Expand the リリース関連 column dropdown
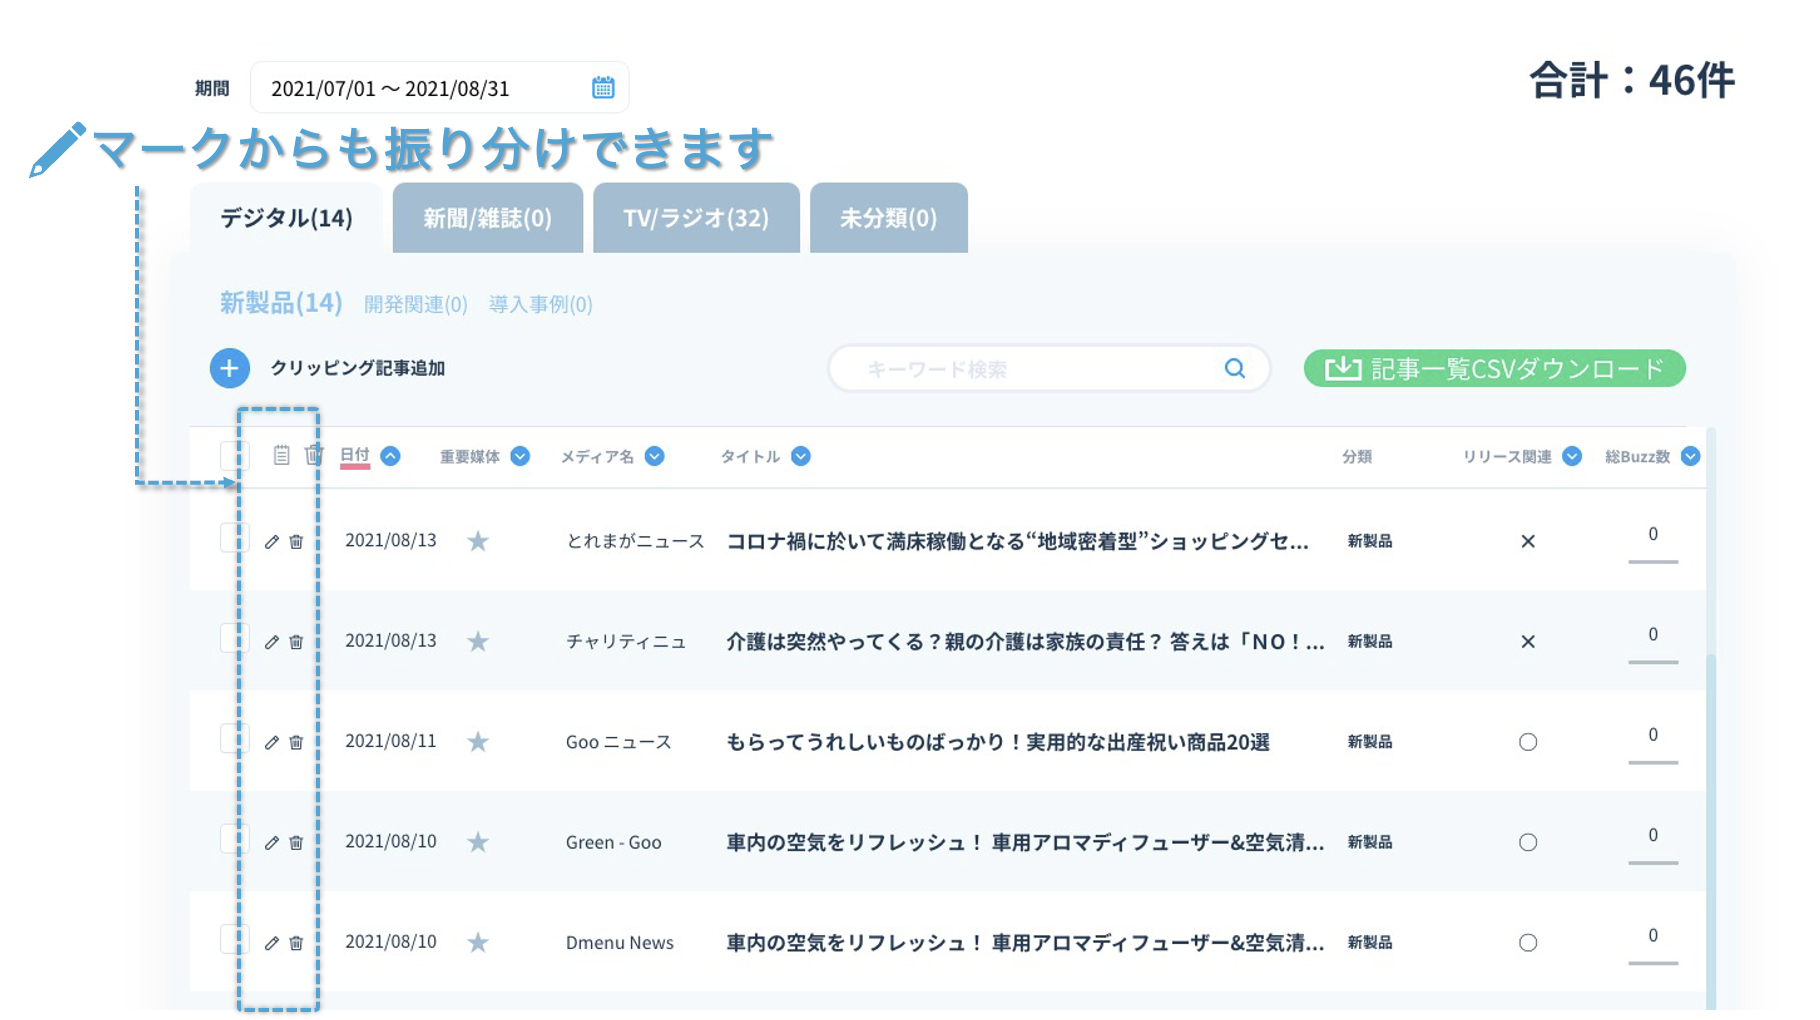Screen dimensions: 1820x1020 (1572, 456)
